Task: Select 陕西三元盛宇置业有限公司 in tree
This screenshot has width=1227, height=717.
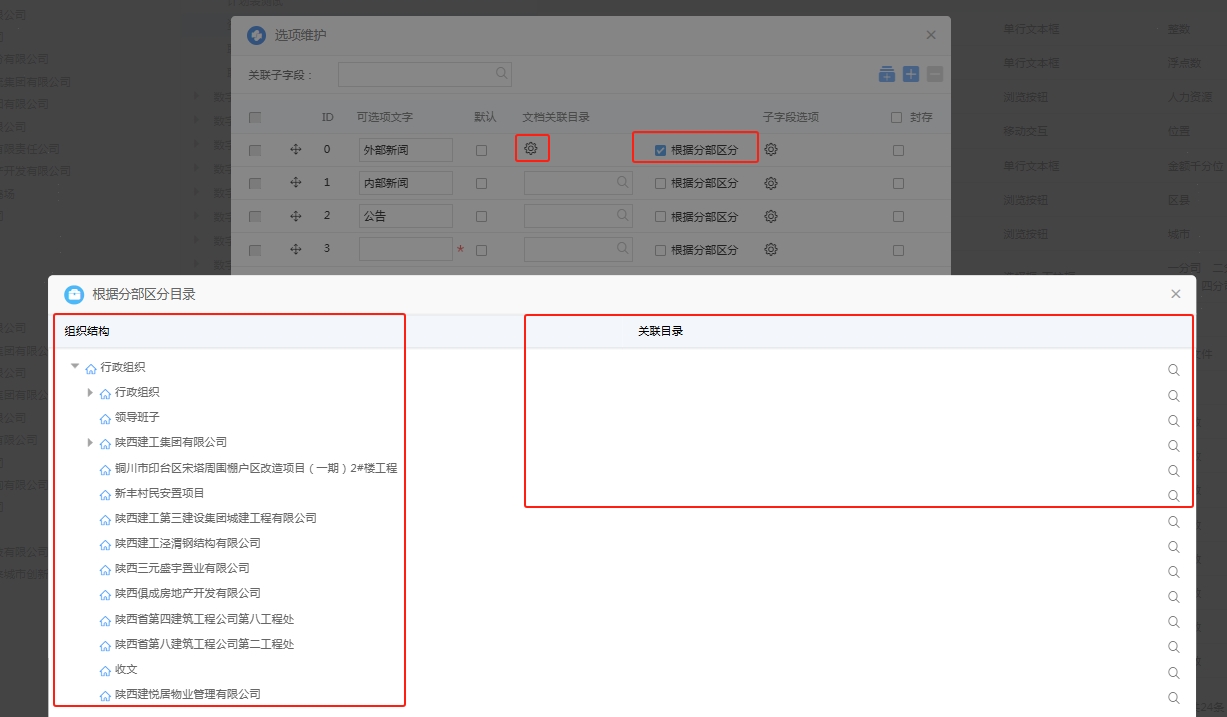Action: (182, 569)
